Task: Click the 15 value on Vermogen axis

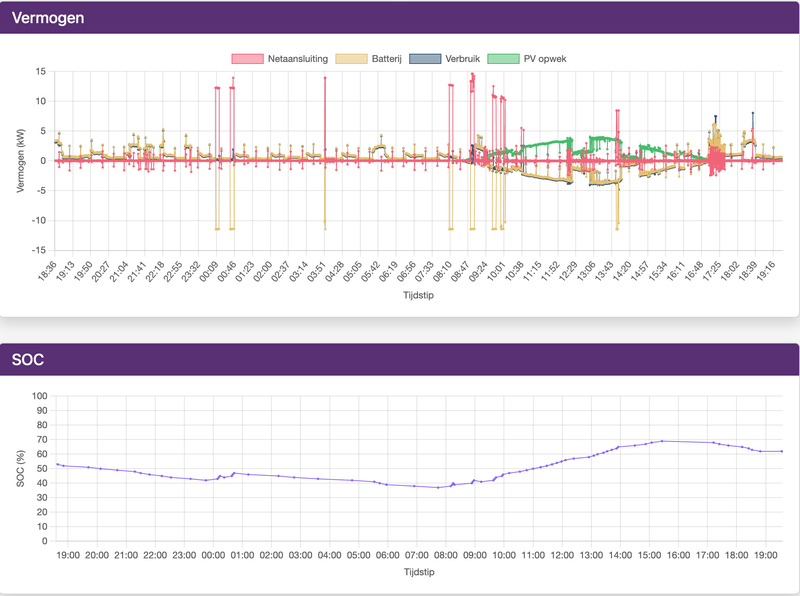Action: (40, 71)
